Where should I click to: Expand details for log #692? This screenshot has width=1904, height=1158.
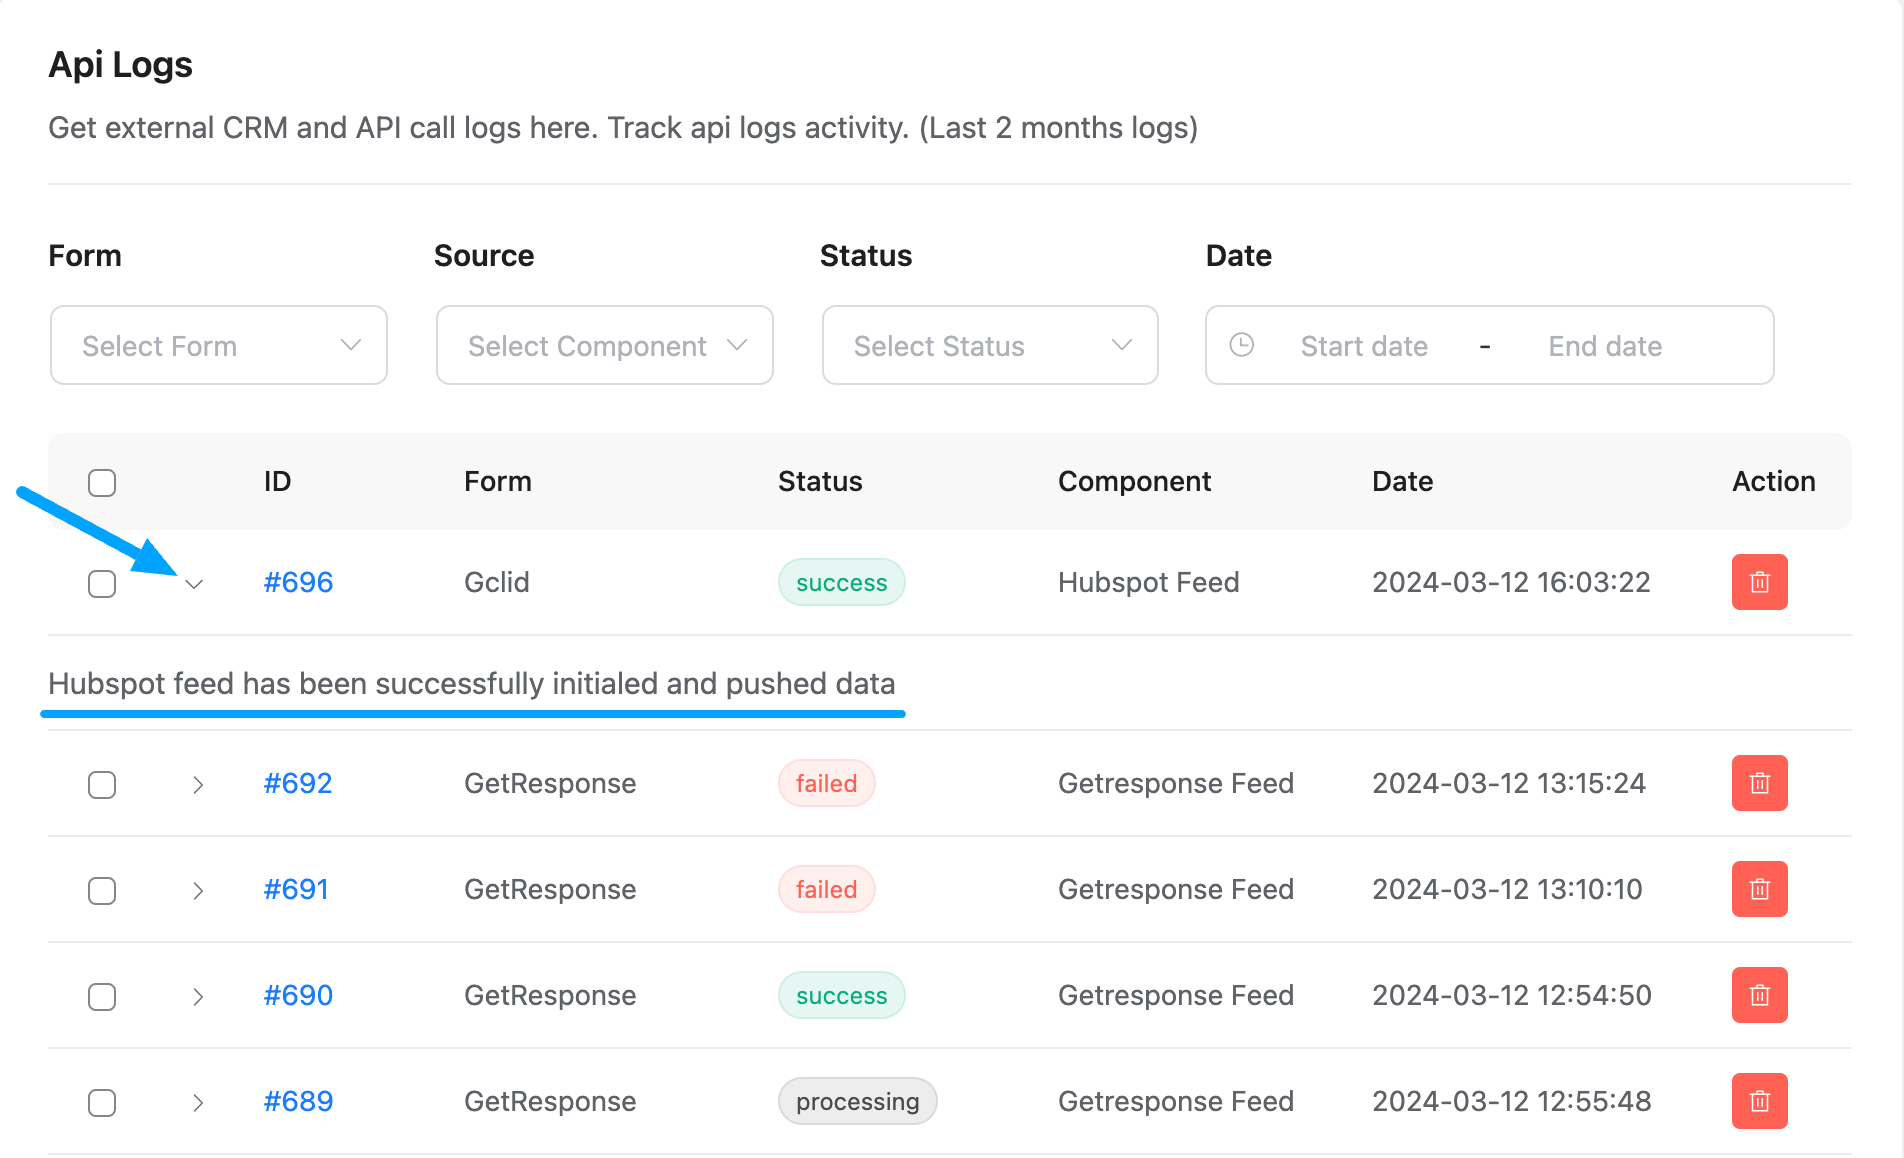click(x=198, y=785)
